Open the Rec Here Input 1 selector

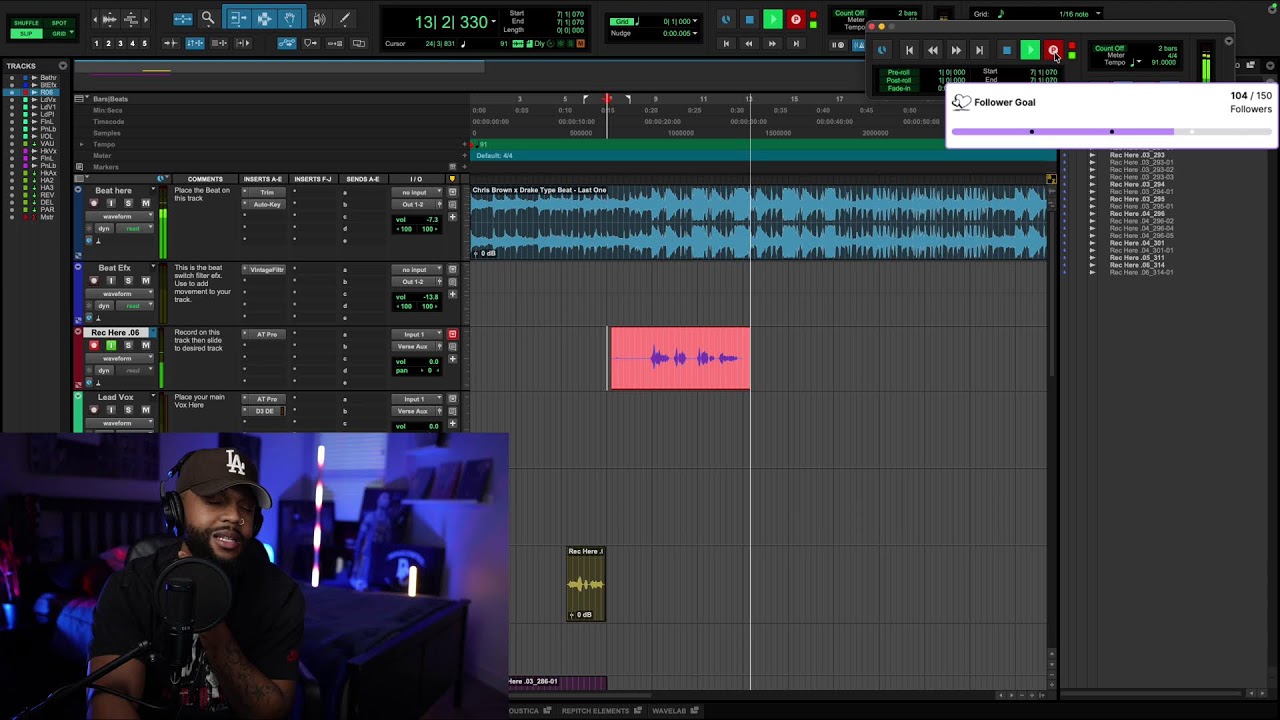point(414,335)
